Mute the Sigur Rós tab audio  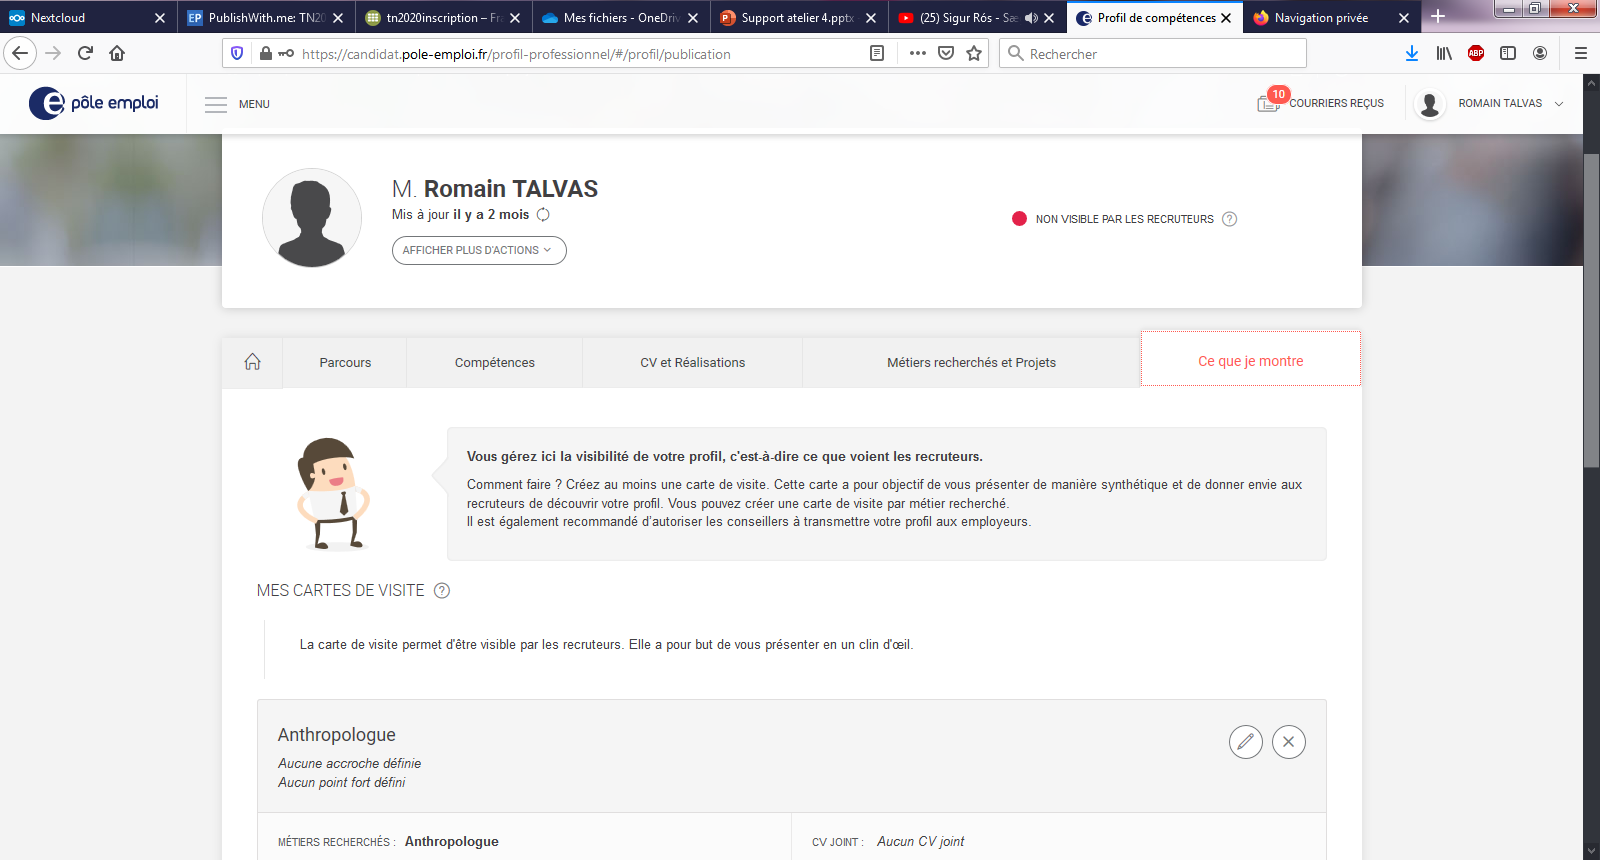[x=1031, y=18]
